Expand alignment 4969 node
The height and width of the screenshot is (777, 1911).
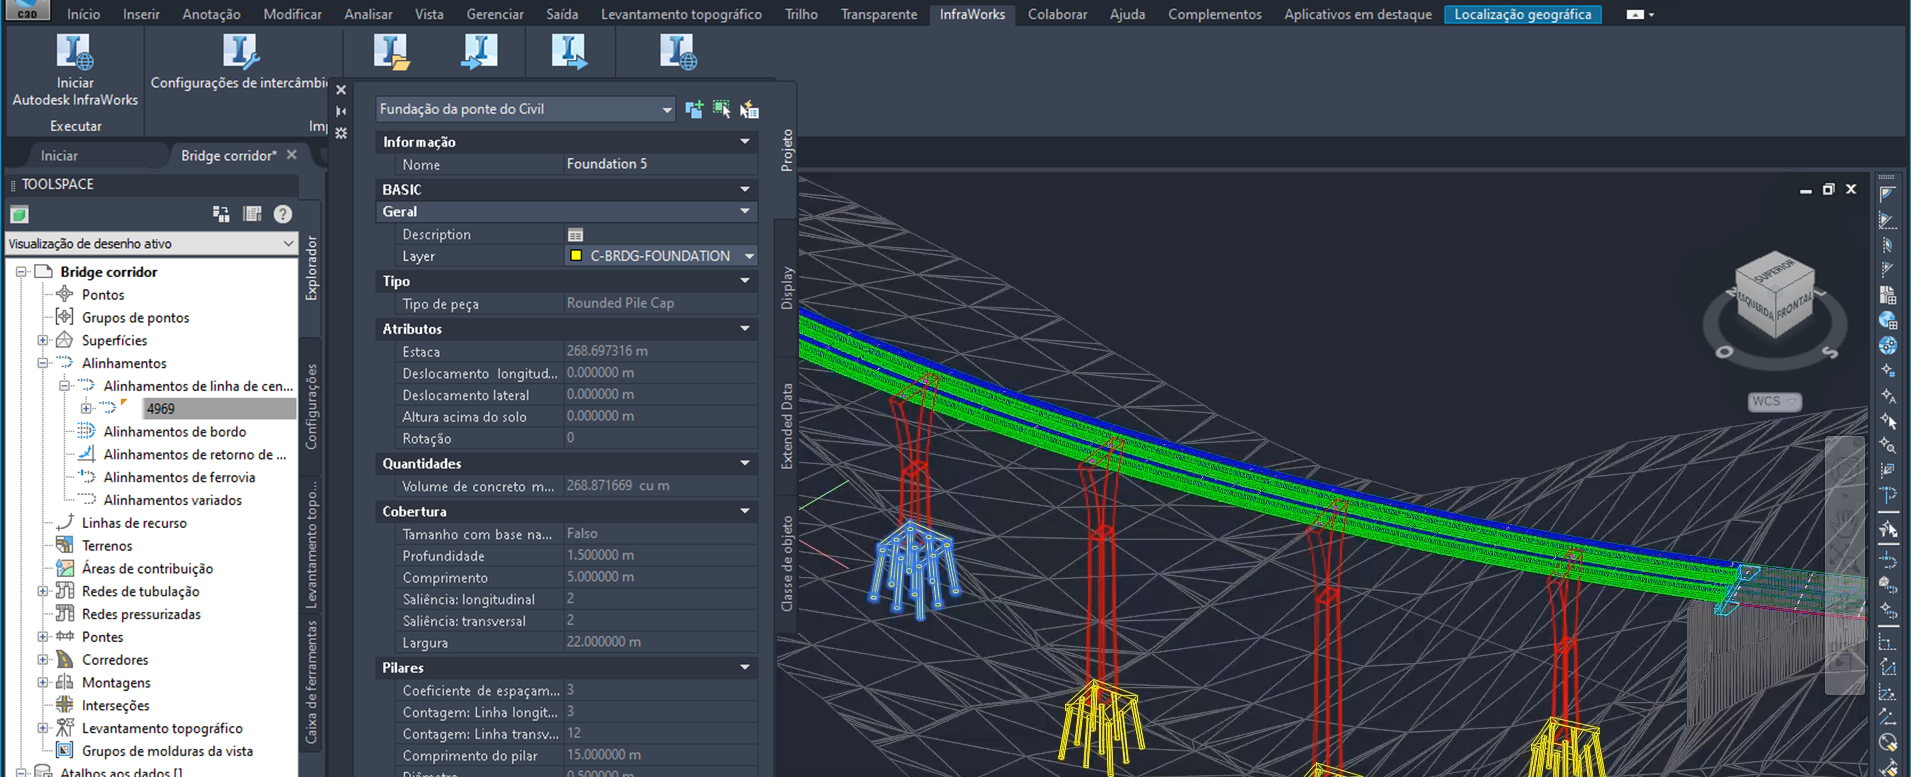coord(87,408)
